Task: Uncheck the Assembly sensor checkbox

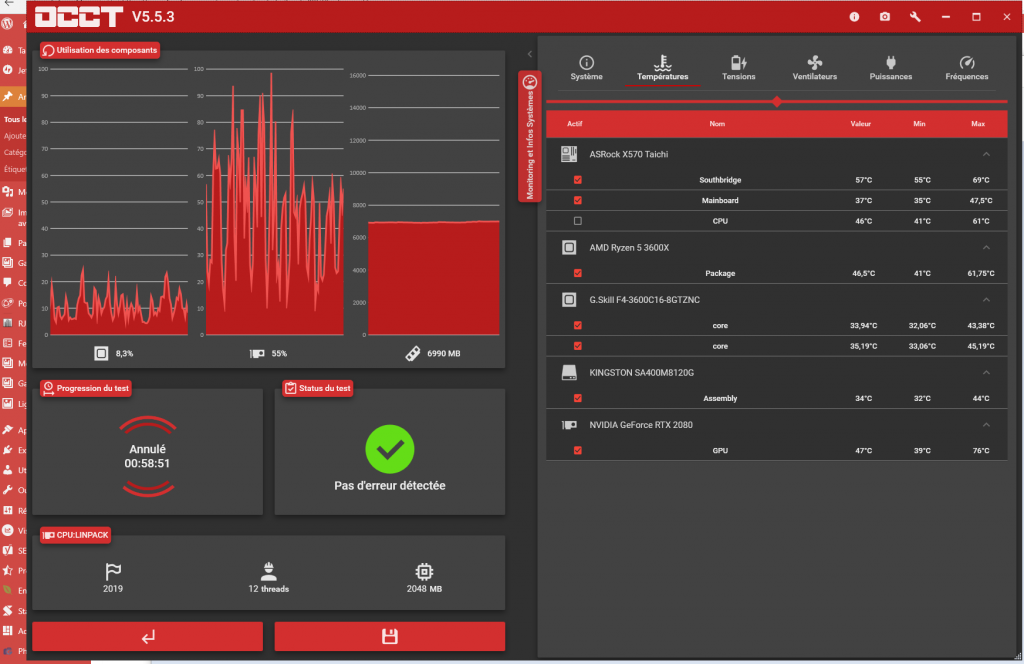Action: click(x=577, y=398)
